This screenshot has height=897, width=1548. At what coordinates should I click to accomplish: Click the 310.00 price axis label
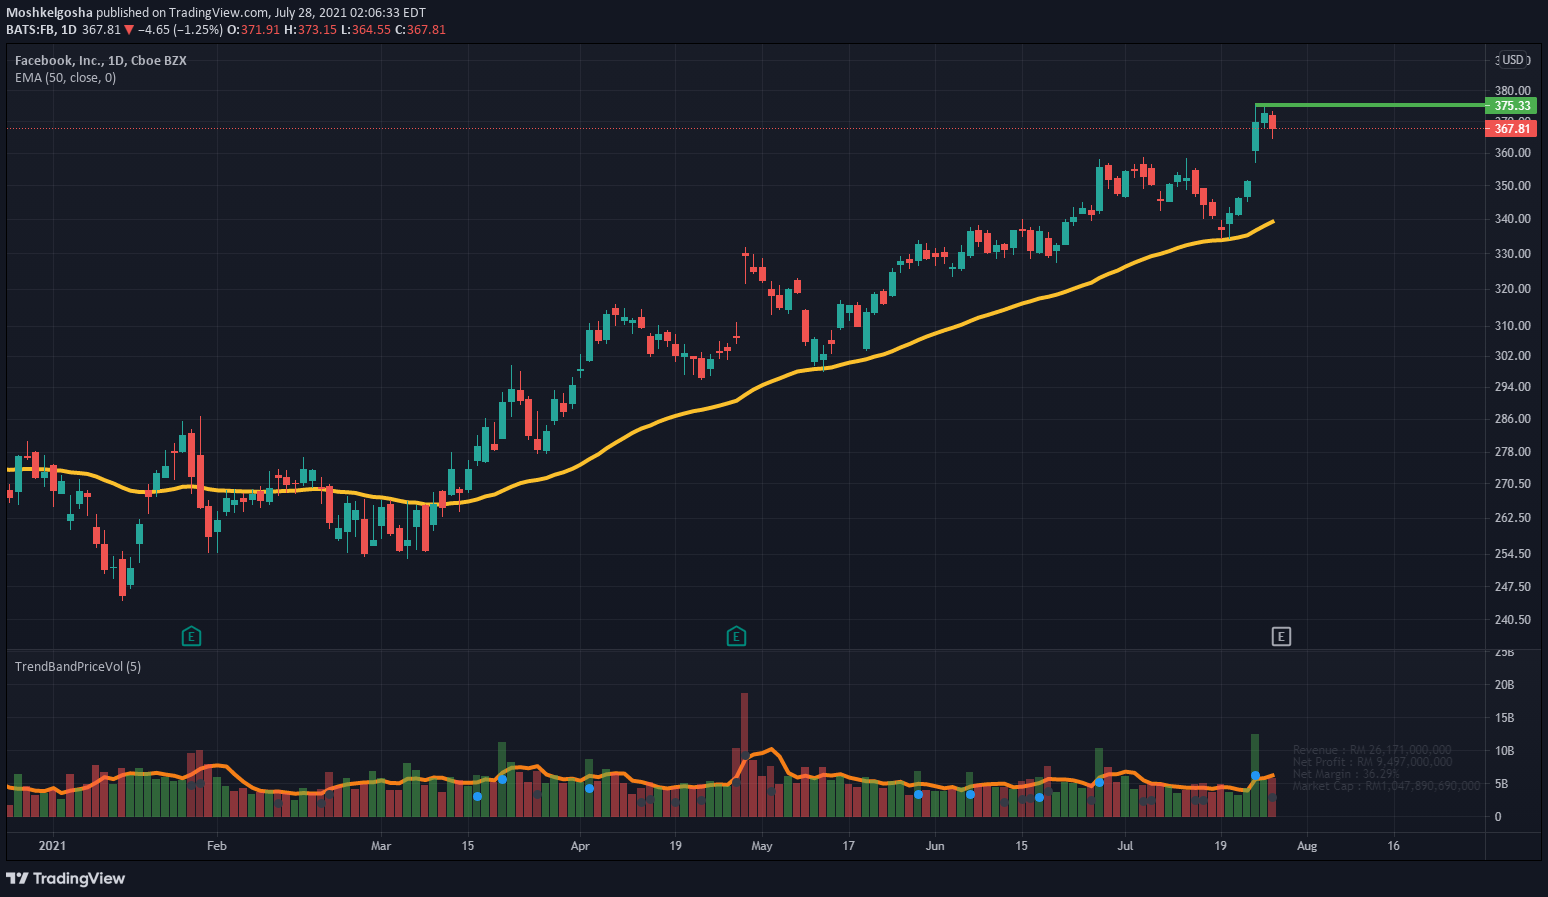point(1512,325)
